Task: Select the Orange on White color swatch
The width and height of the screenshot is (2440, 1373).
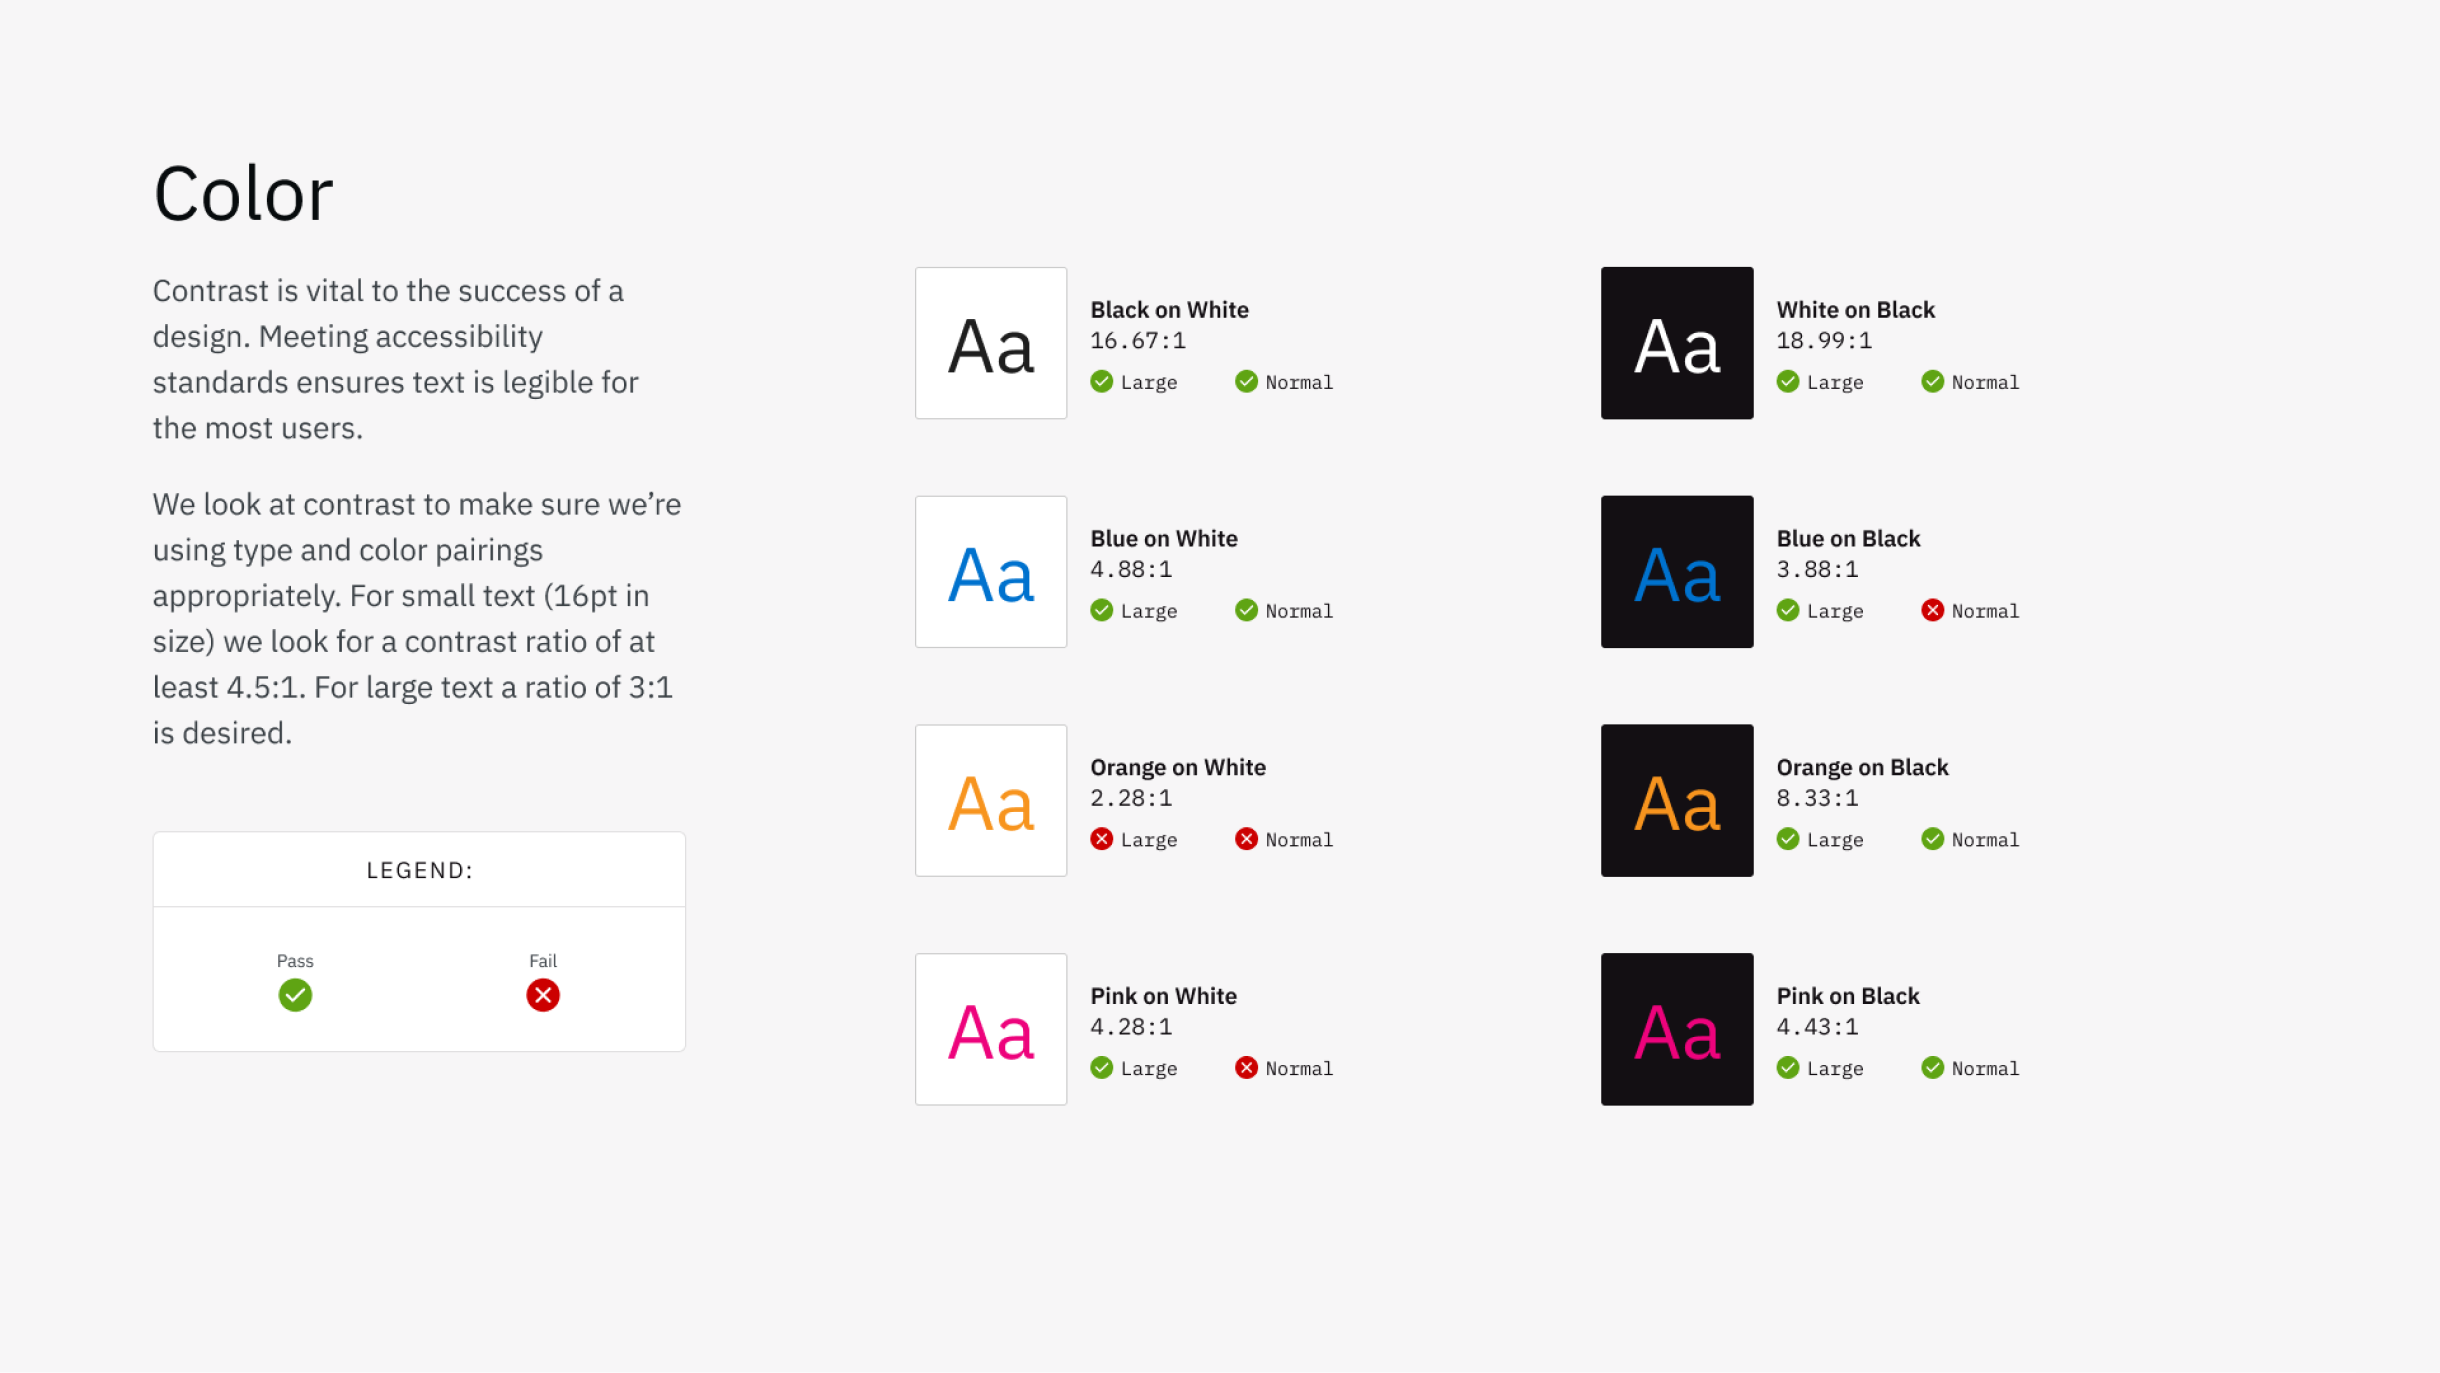Action: point(990,800)
